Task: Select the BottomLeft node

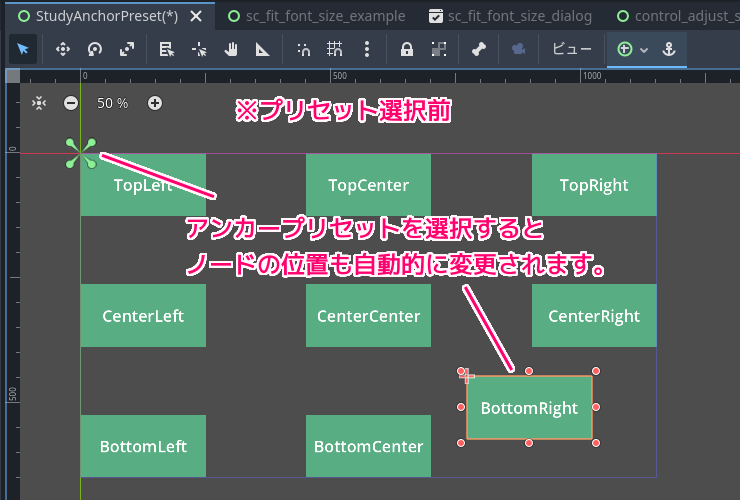Action: coord(143,446)
